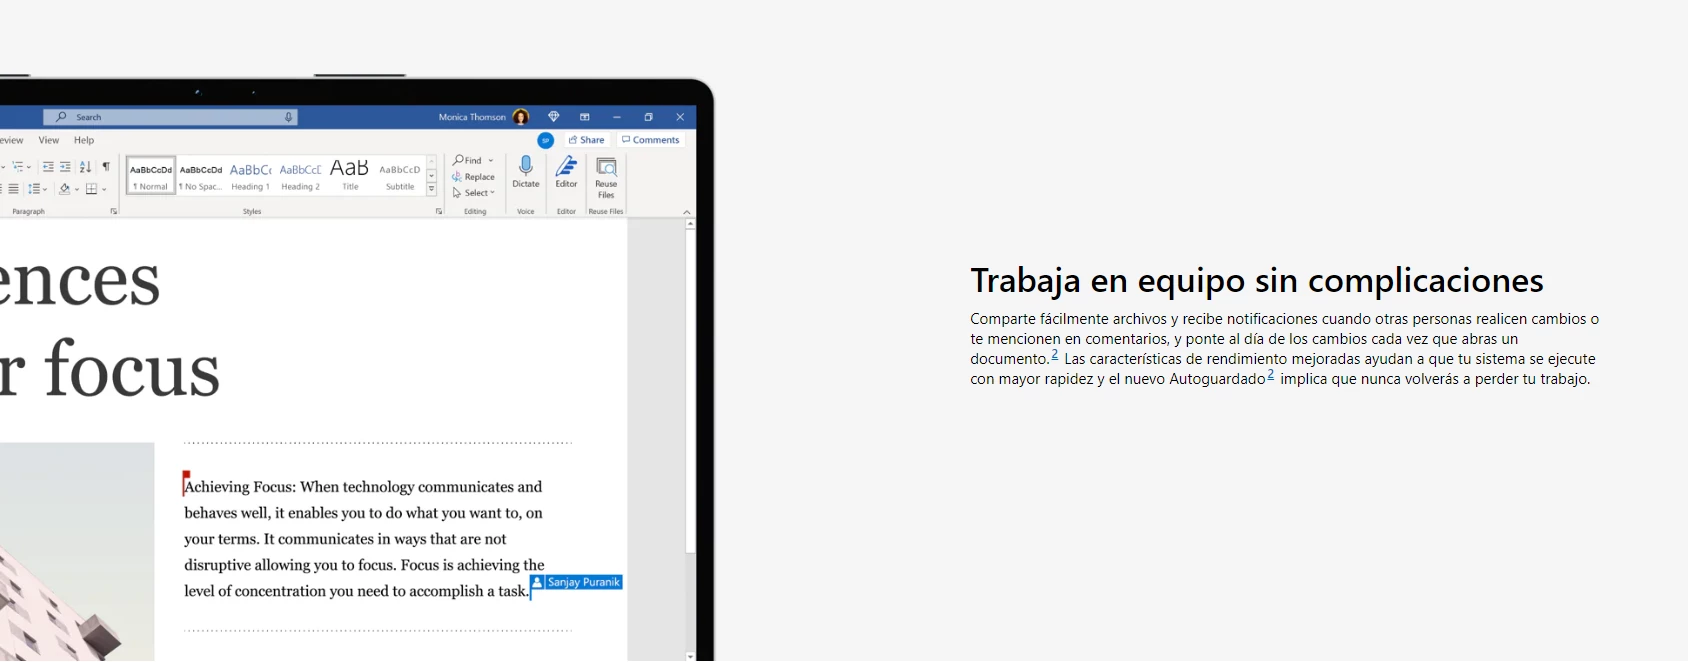Toggle the Ribbon Display Options icon
The image size is (1688, 662).
coord(585,117)
